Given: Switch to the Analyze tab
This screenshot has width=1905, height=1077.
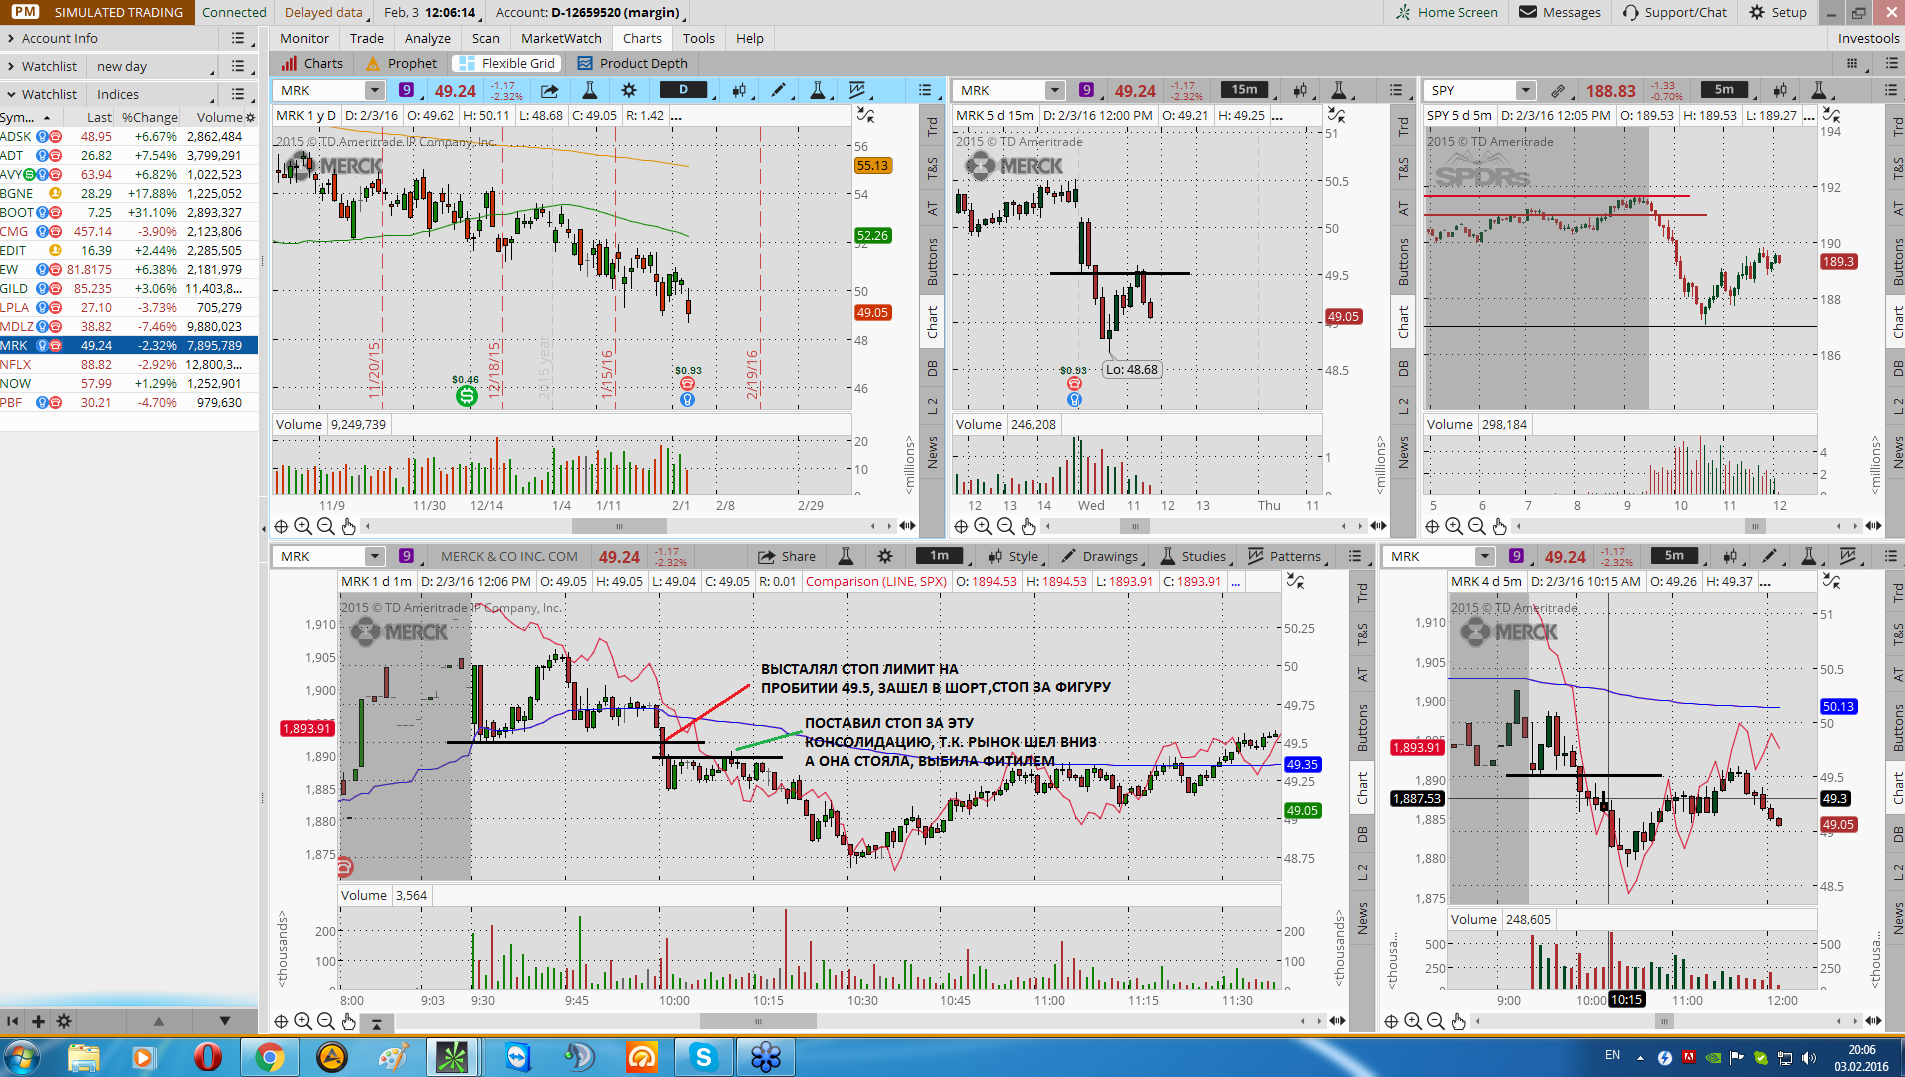Looking at the screenshot, I should point(428,38).
